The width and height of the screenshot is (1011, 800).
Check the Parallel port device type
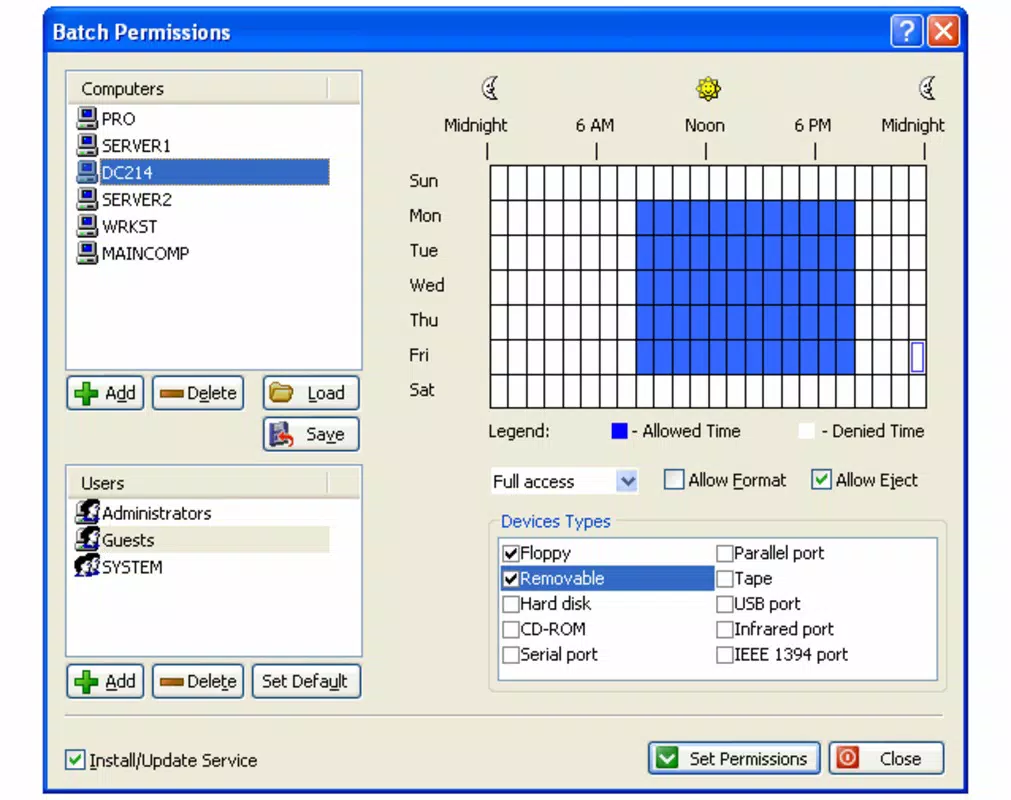pyautogui.click(x=725, y=553)
